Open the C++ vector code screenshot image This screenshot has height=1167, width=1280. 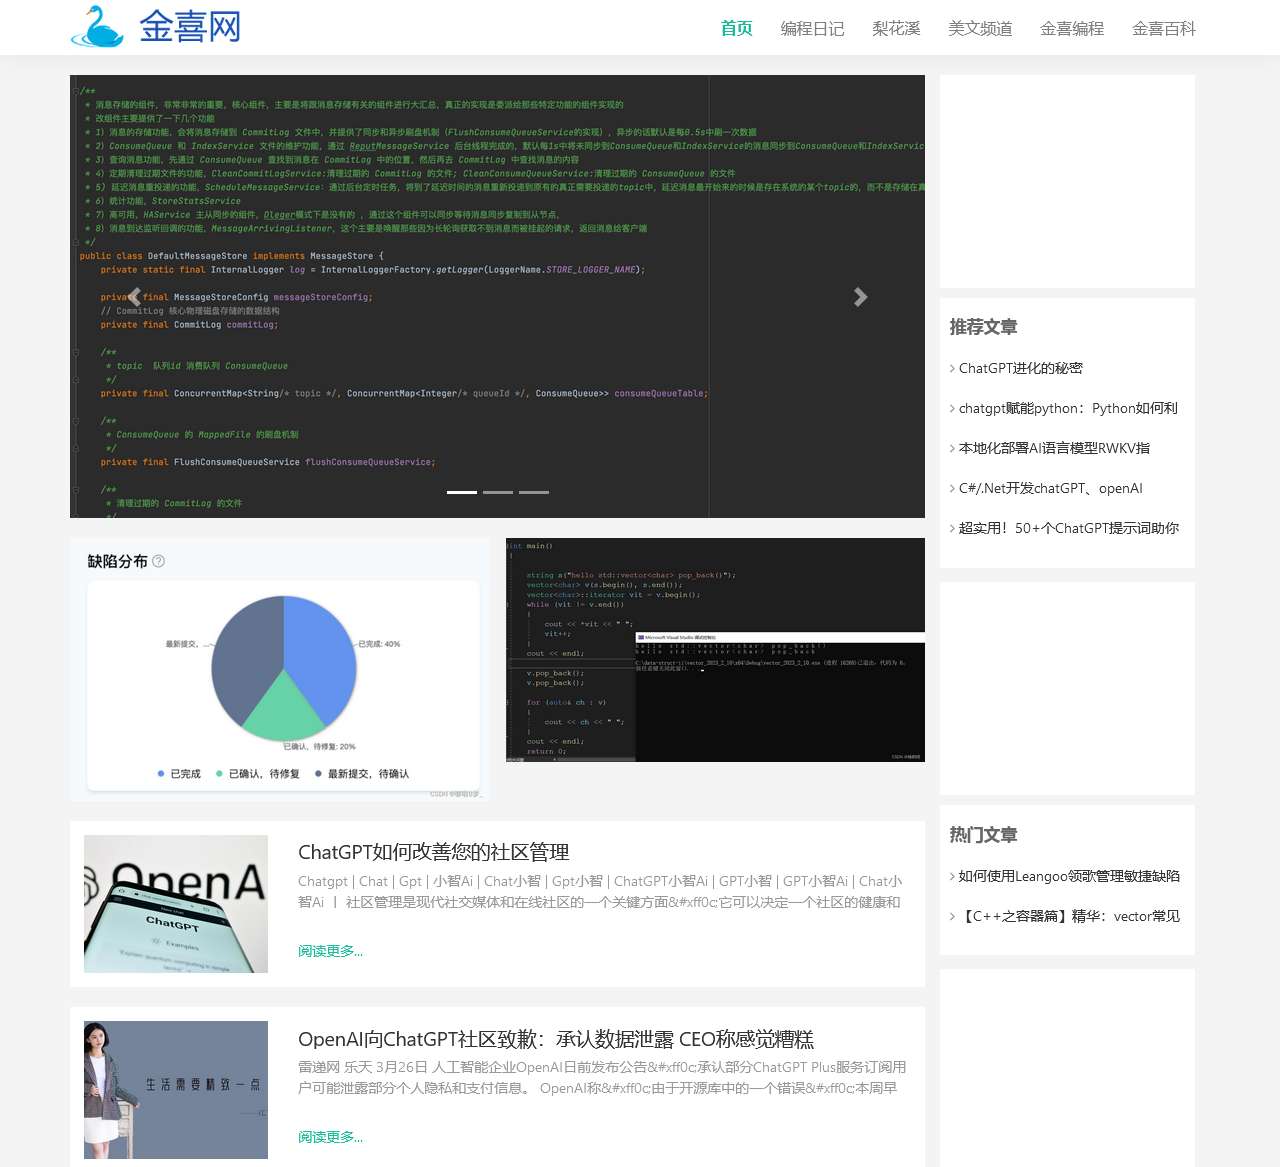click(x=715, y=650)
